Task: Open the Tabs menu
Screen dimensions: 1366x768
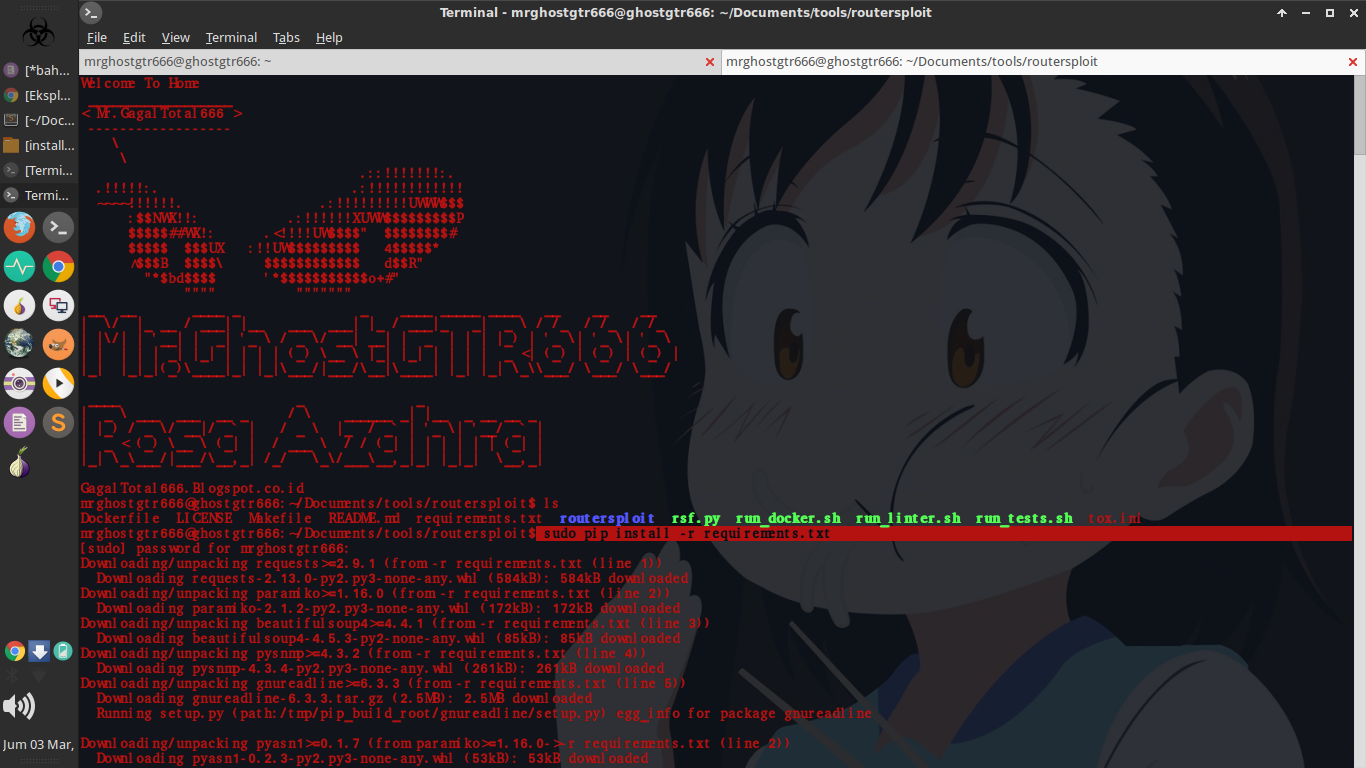Action: pyautogui.click(x=286, y=37)
